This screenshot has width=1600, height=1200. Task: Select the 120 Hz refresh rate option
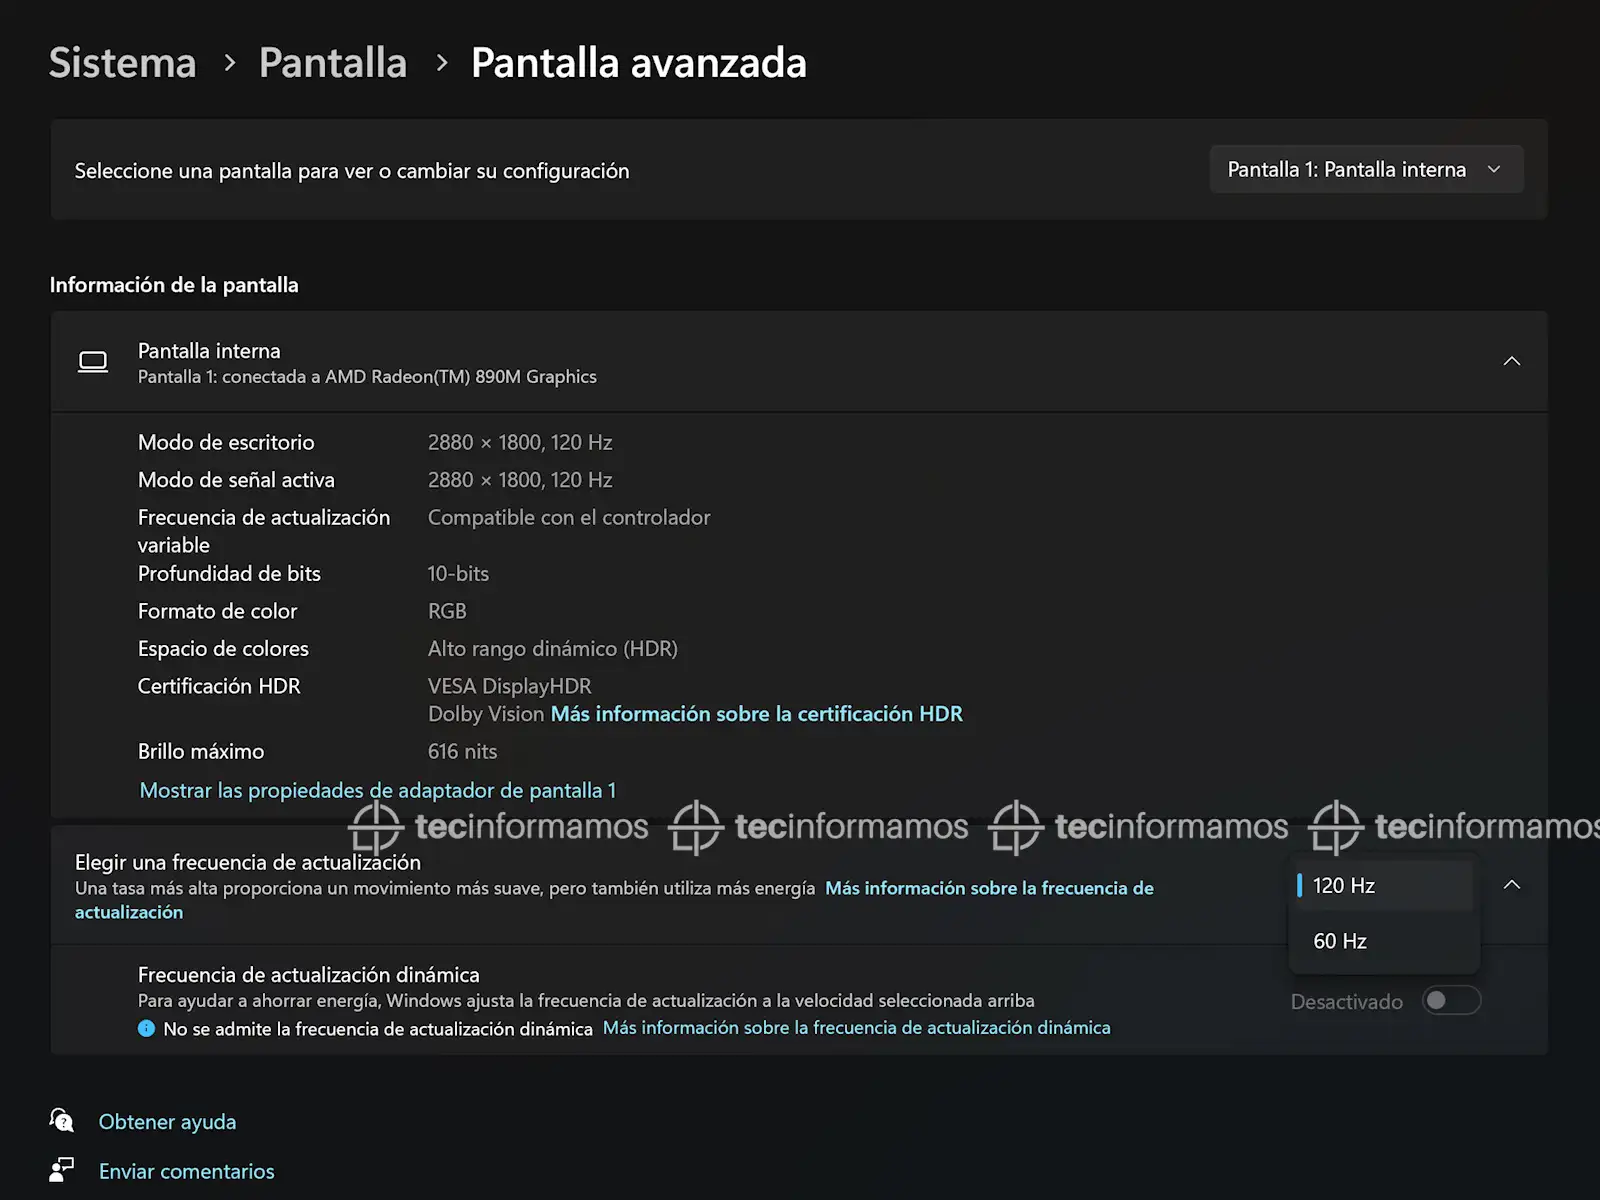point(1383,886)
